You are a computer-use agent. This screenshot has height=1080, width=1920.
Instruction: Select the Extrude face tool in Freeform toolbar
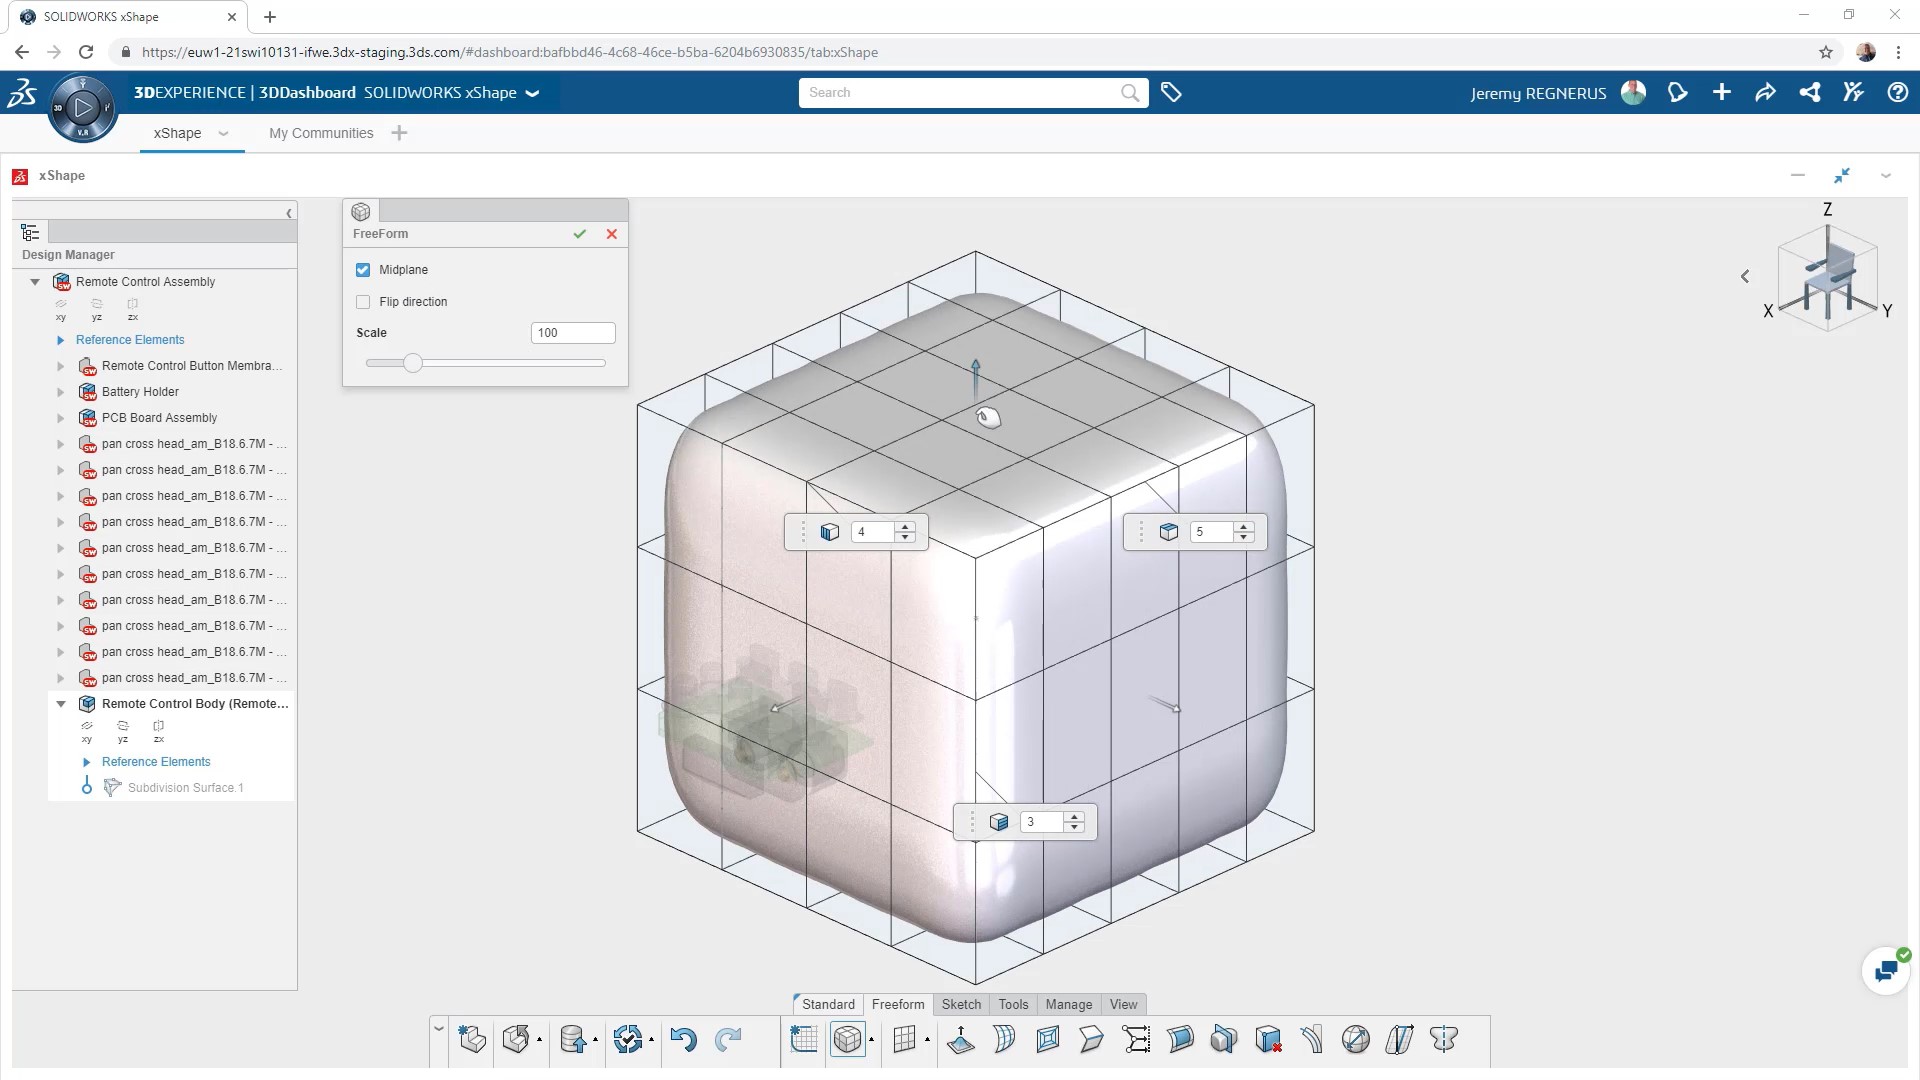click(x=962, y=1040)
